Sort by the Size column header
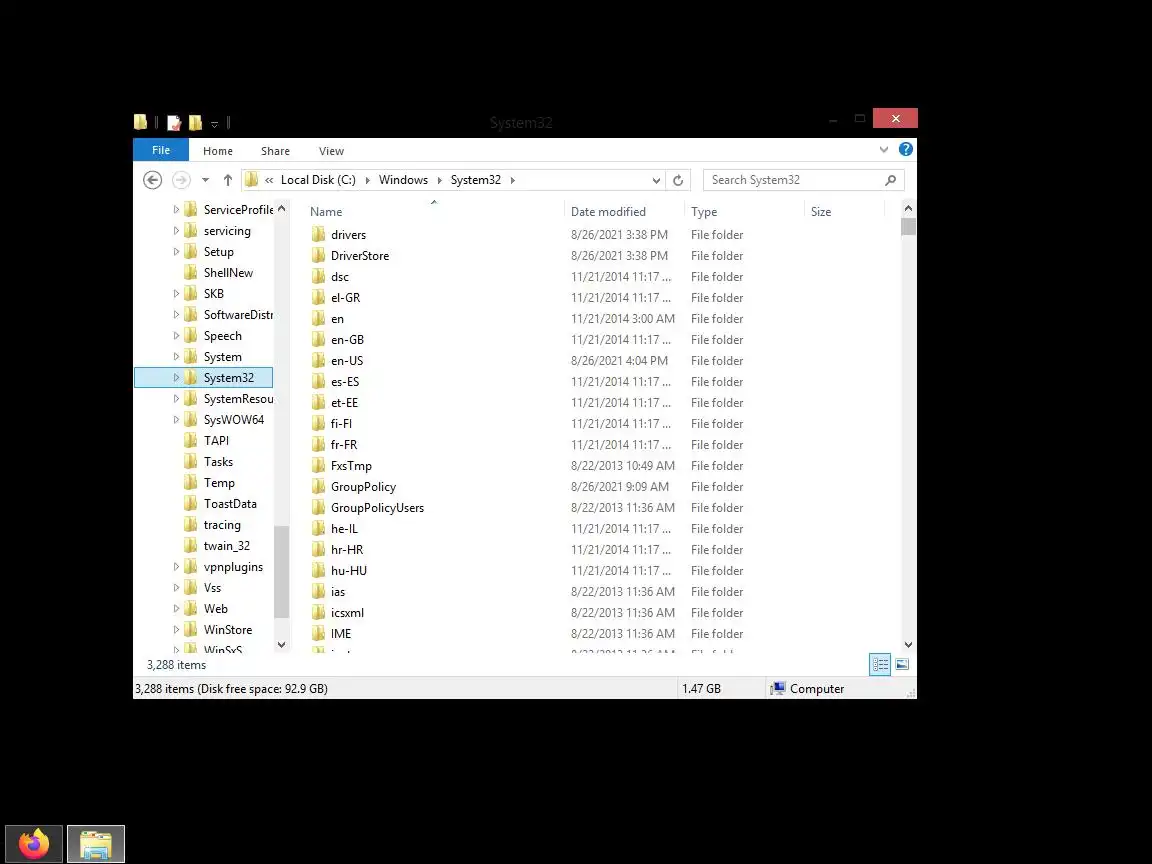This screenshot has height=864, width=1152. pyautogui.click(x=821, y=212)
